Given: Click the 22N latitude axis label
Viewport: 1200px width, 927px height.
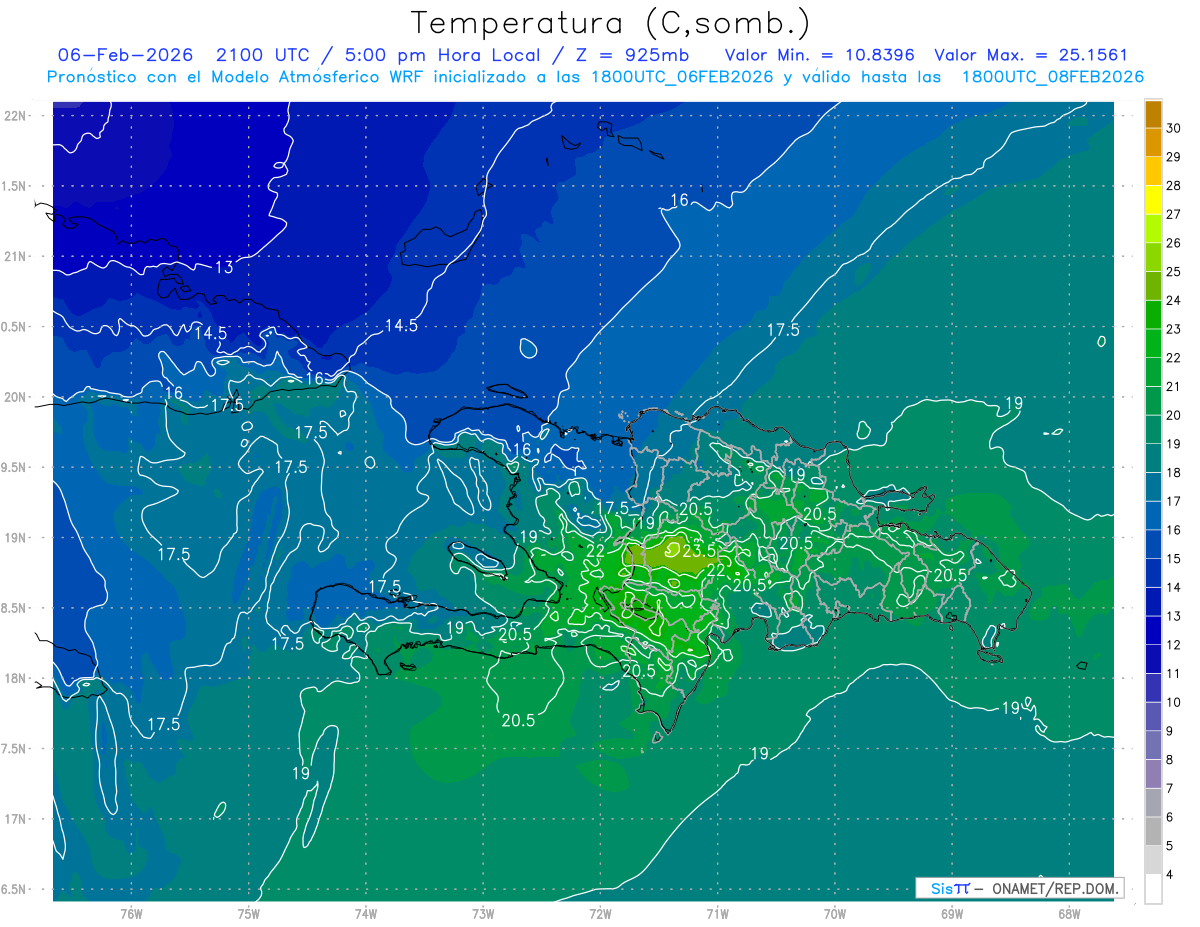Looking at the screenshot, I should tap(15, 115).
